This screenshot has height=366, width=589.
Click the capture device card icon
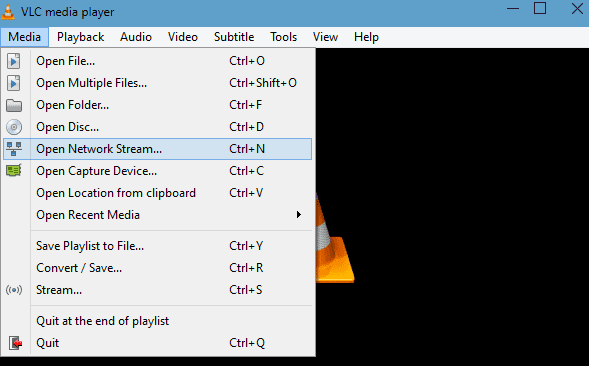coord(14,171)
